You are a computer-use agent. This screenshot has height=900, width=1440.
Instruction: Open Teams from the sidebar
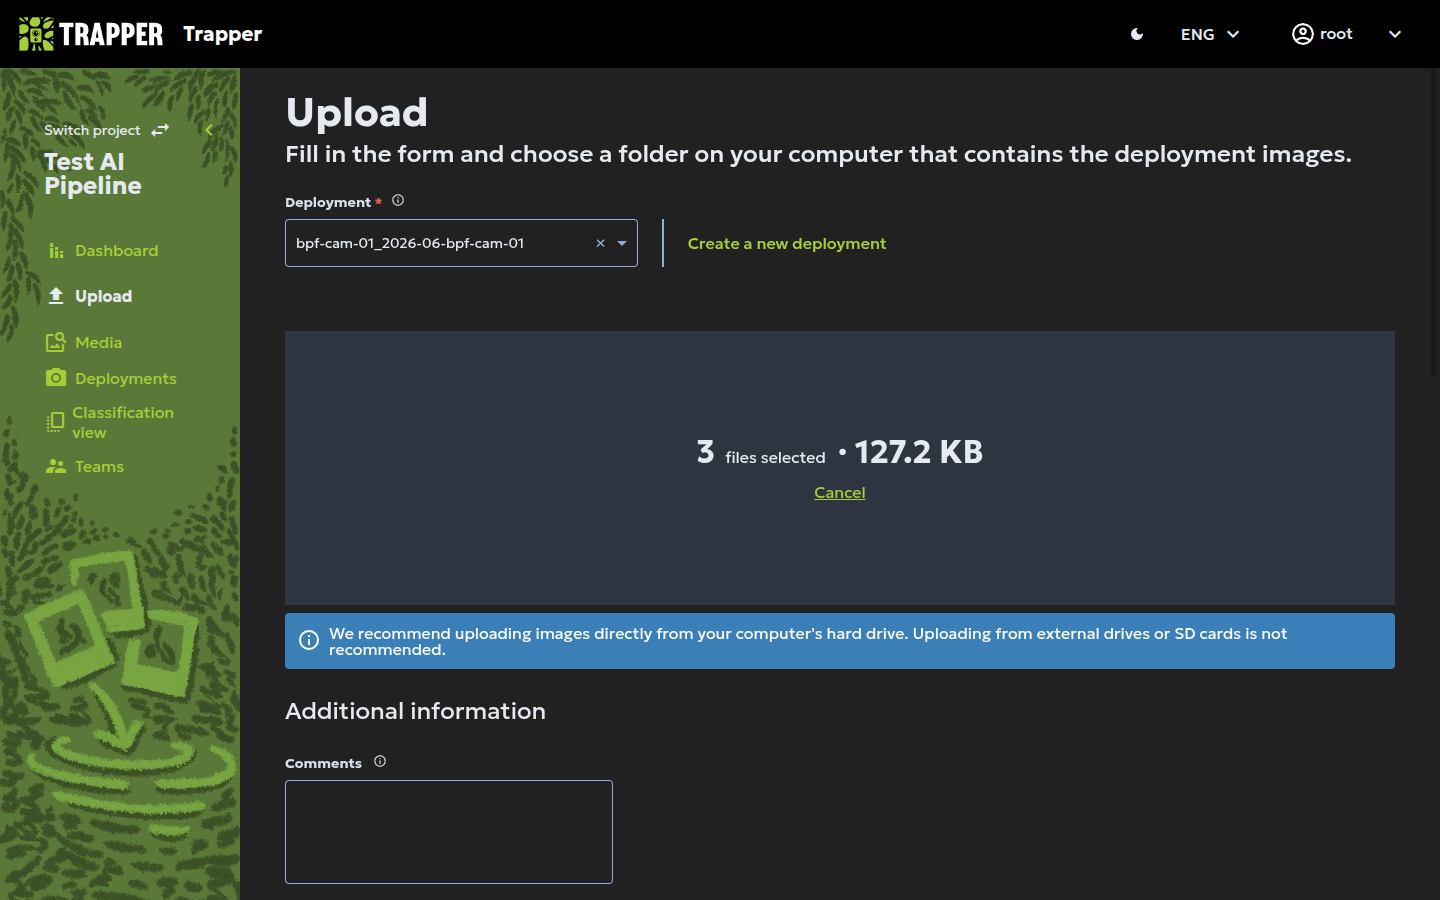pos(99,467)
